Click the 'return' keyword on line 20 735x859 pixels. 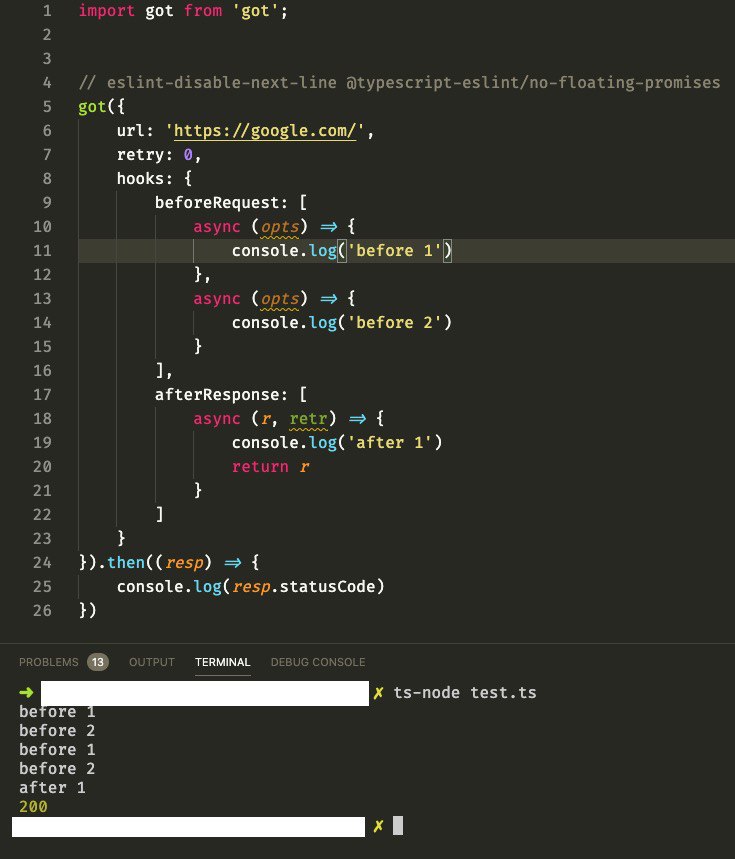(x=260, y=467)
